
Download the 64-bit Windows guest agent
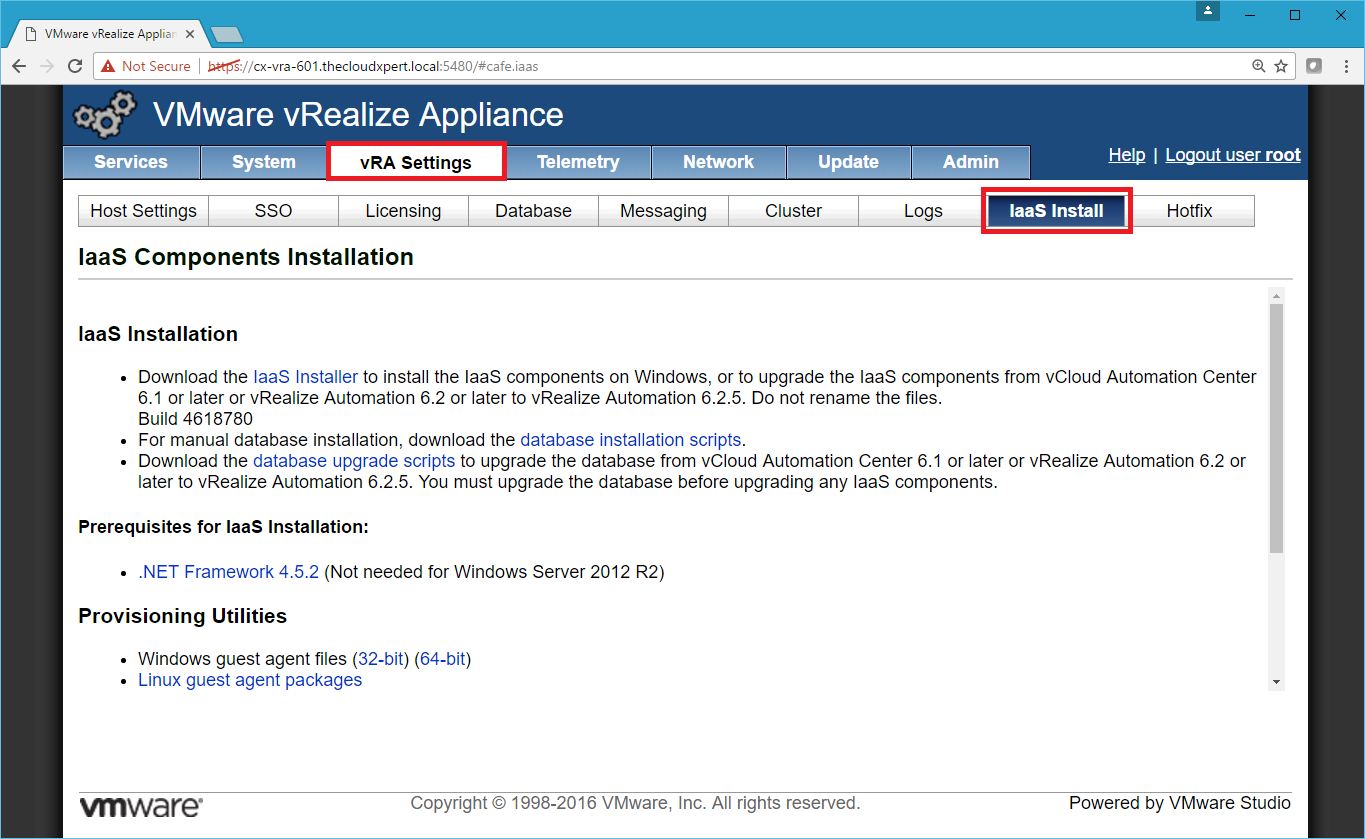[442, 659]
